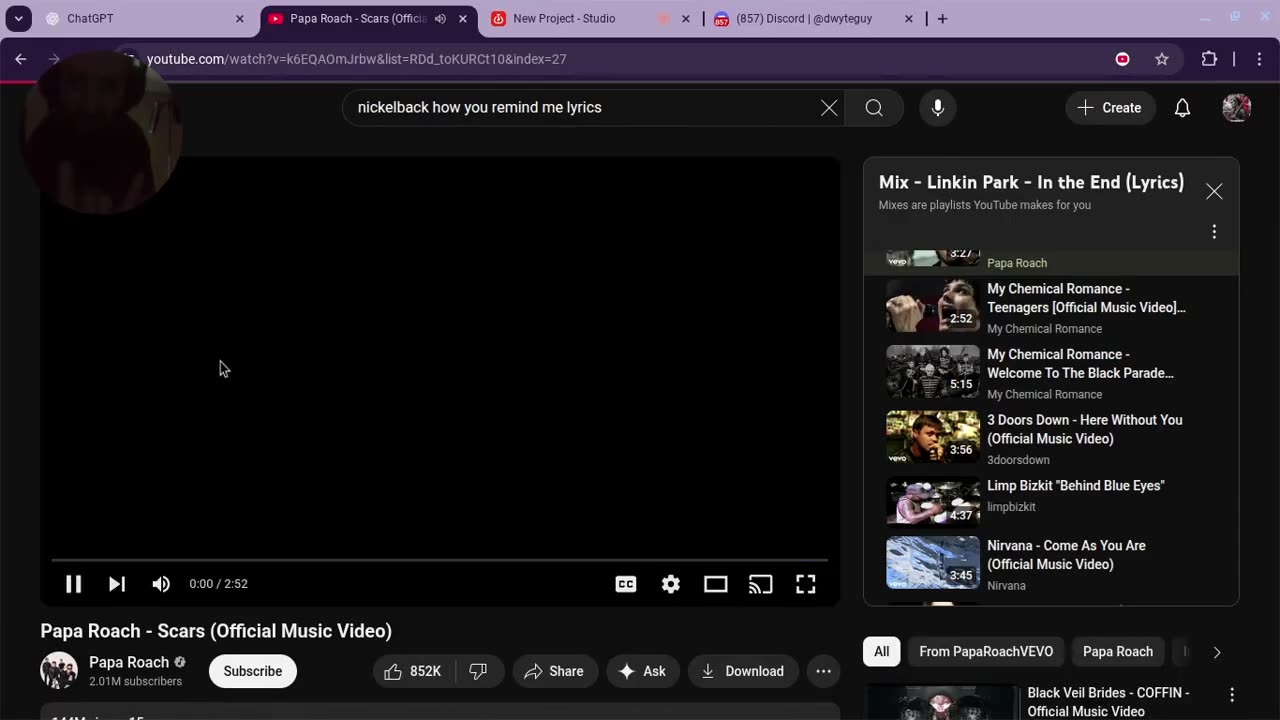Close the Papa Roach browser tab

tap(463, 19)
